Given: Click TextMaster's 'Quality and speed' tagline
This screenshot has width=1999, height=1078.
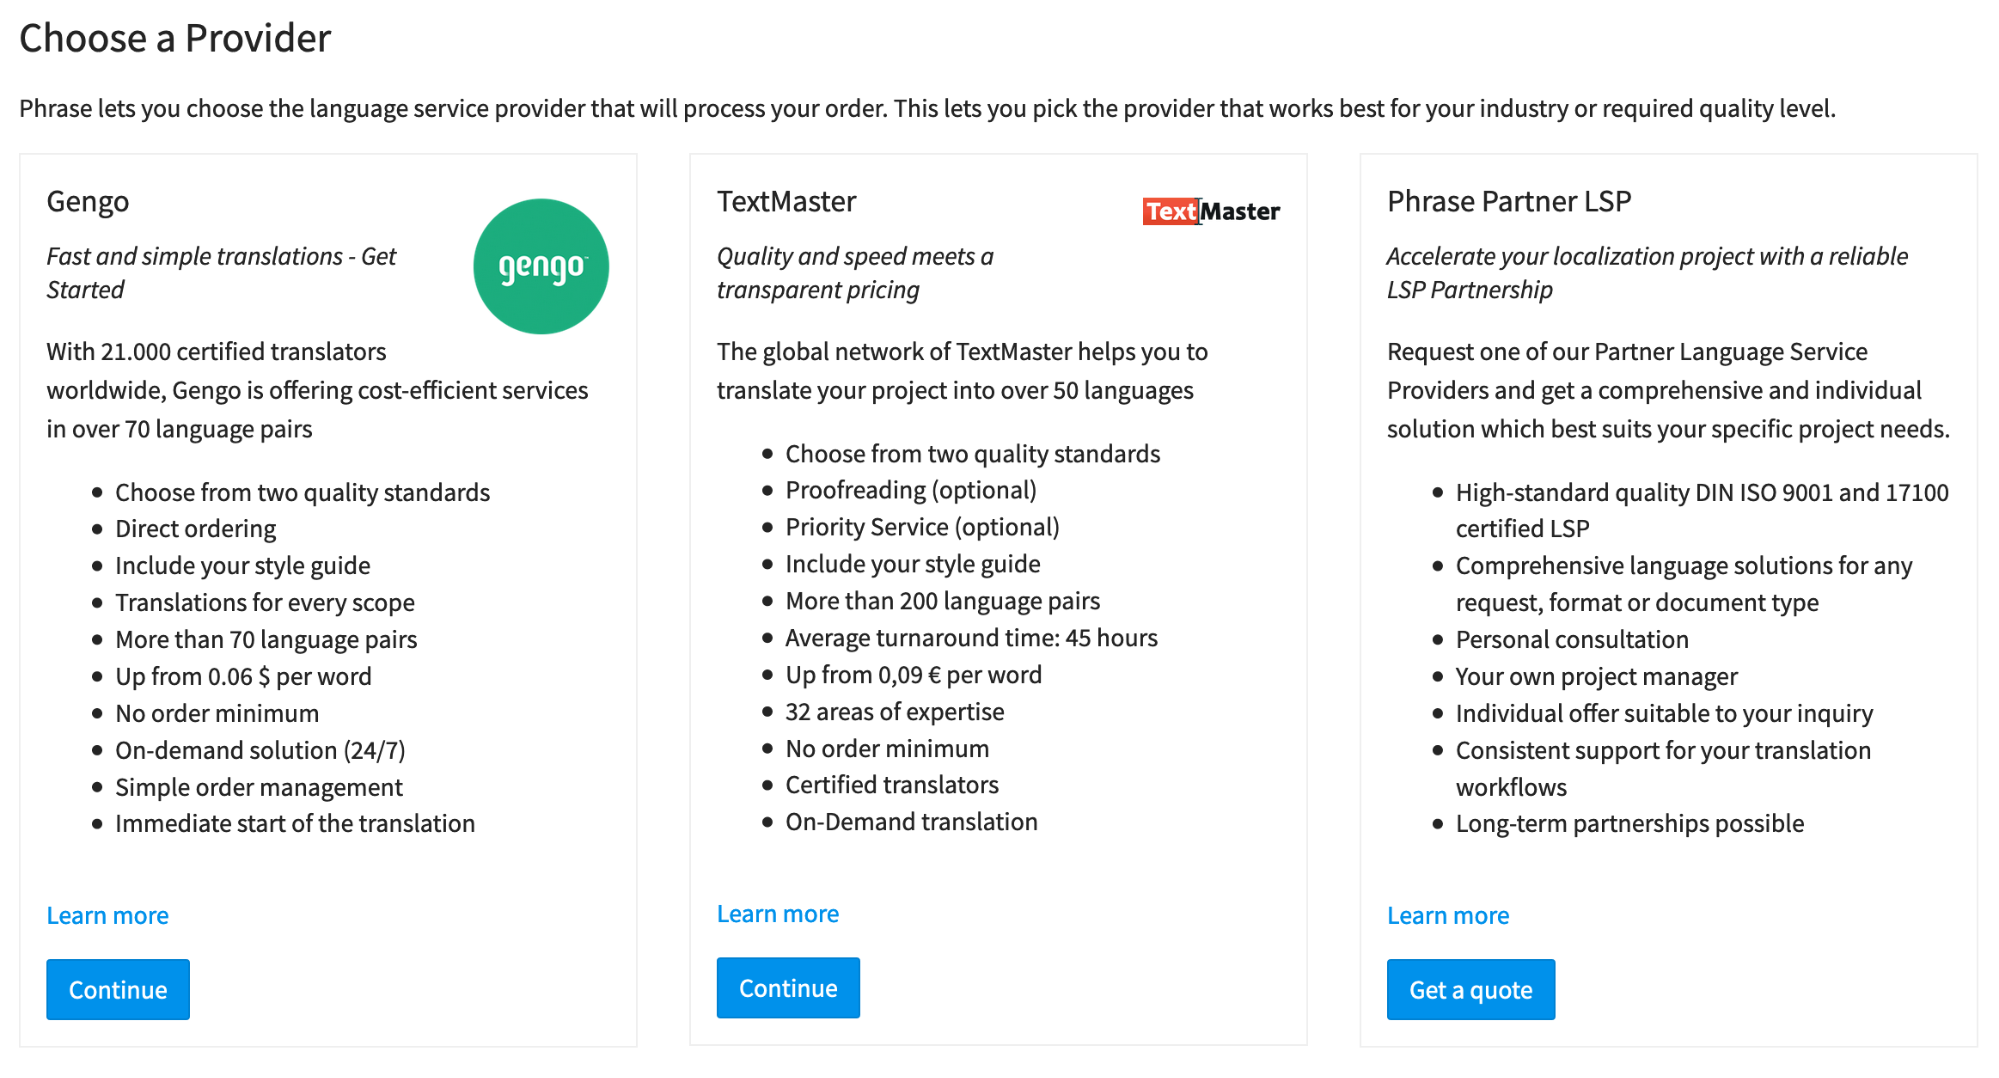Looking at the screenshot, I should (x=855, y=272).
